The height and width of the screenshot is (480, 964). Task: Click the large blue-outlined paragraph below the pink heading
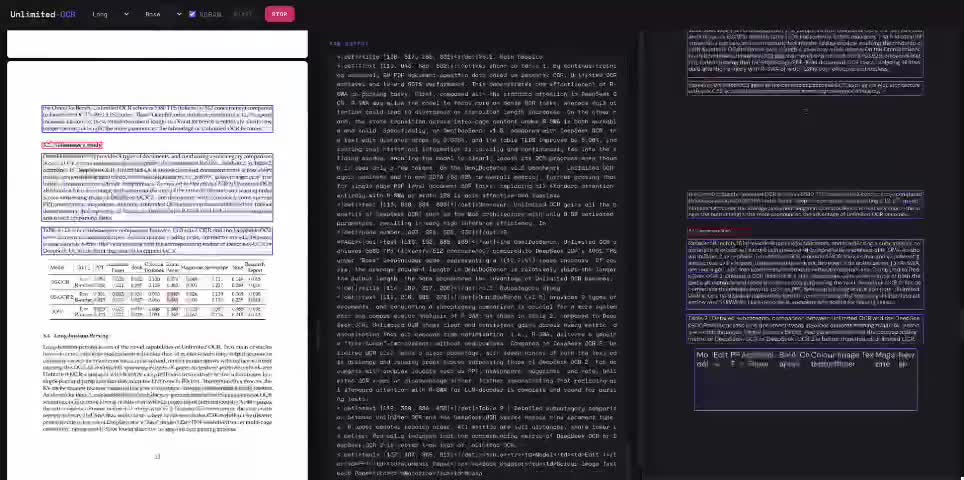(x=157, y=187)
